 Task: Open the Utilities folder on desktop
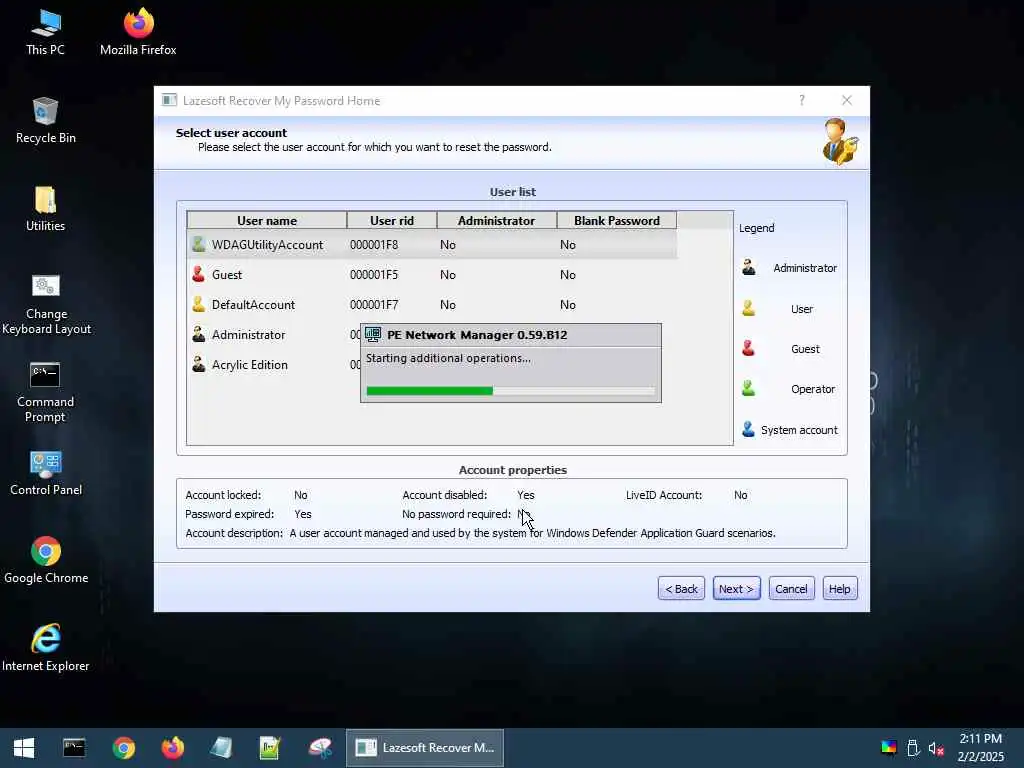click(x=45, y=209)
